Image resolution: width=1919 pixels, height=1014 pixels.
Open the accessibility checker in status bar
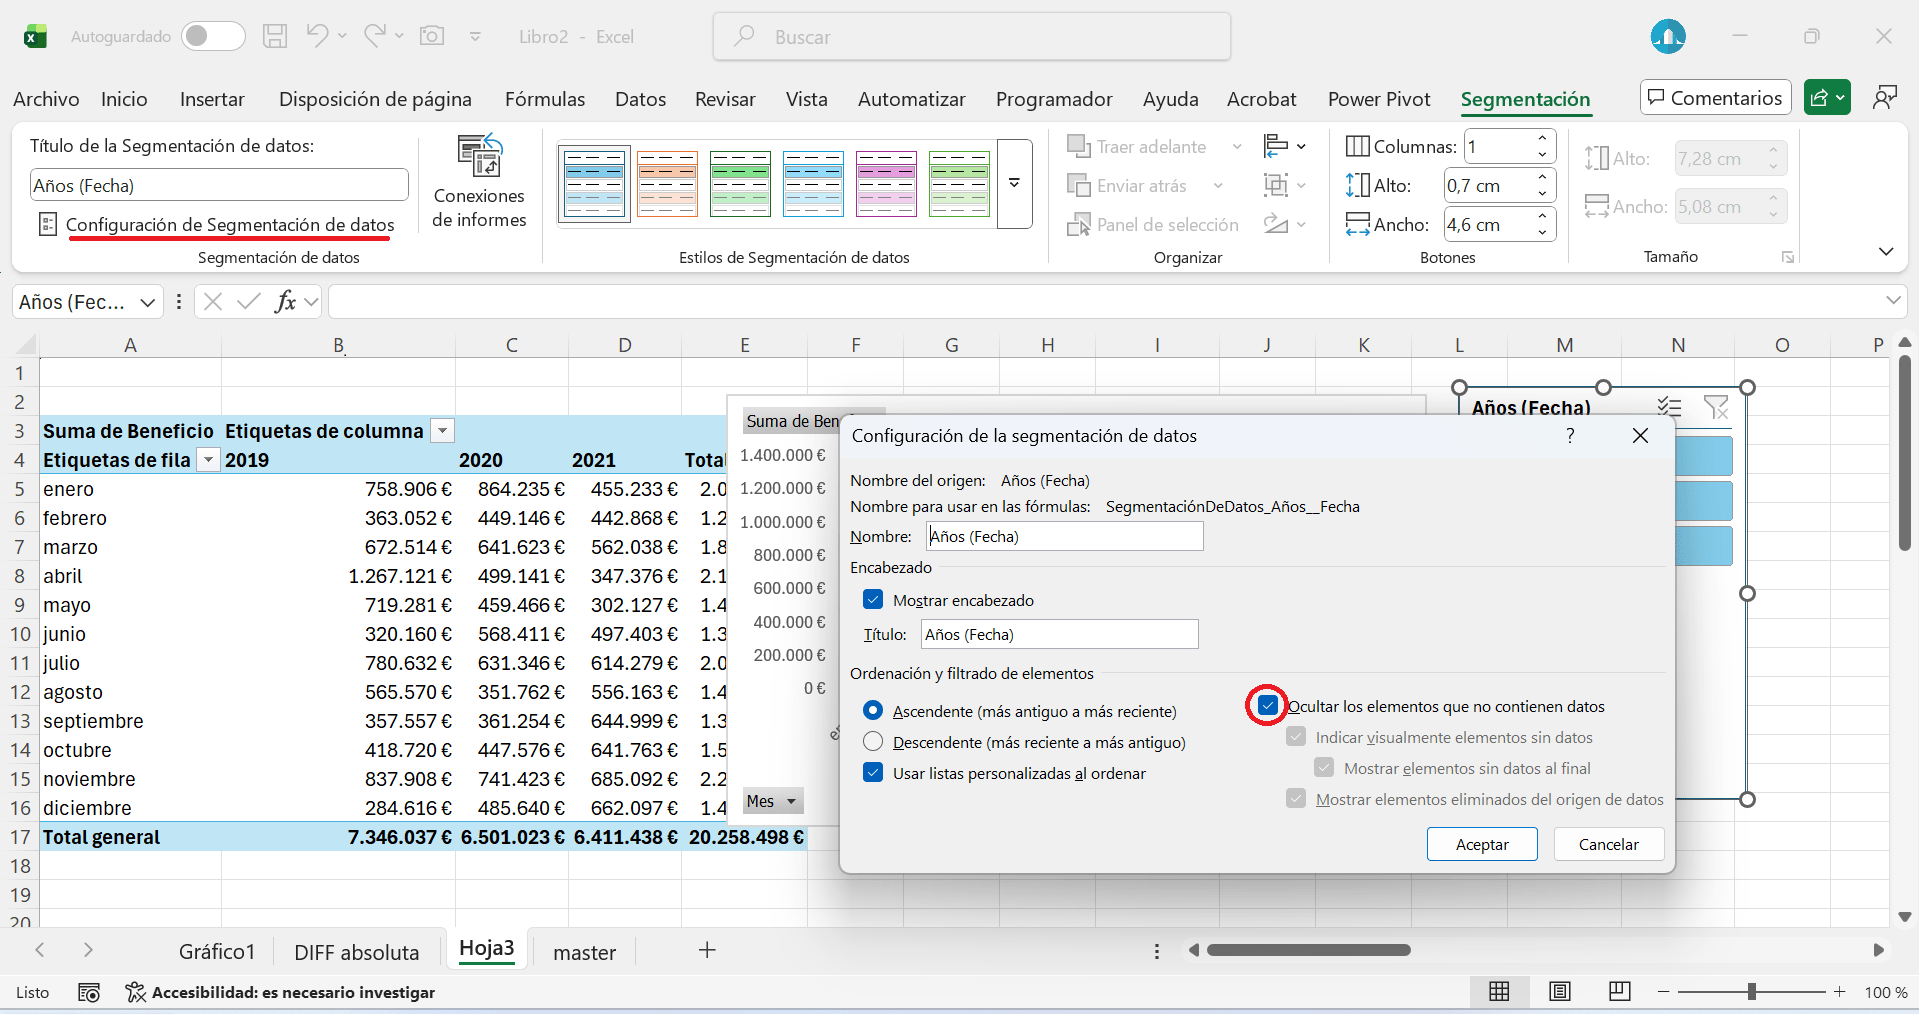[281, 992]
